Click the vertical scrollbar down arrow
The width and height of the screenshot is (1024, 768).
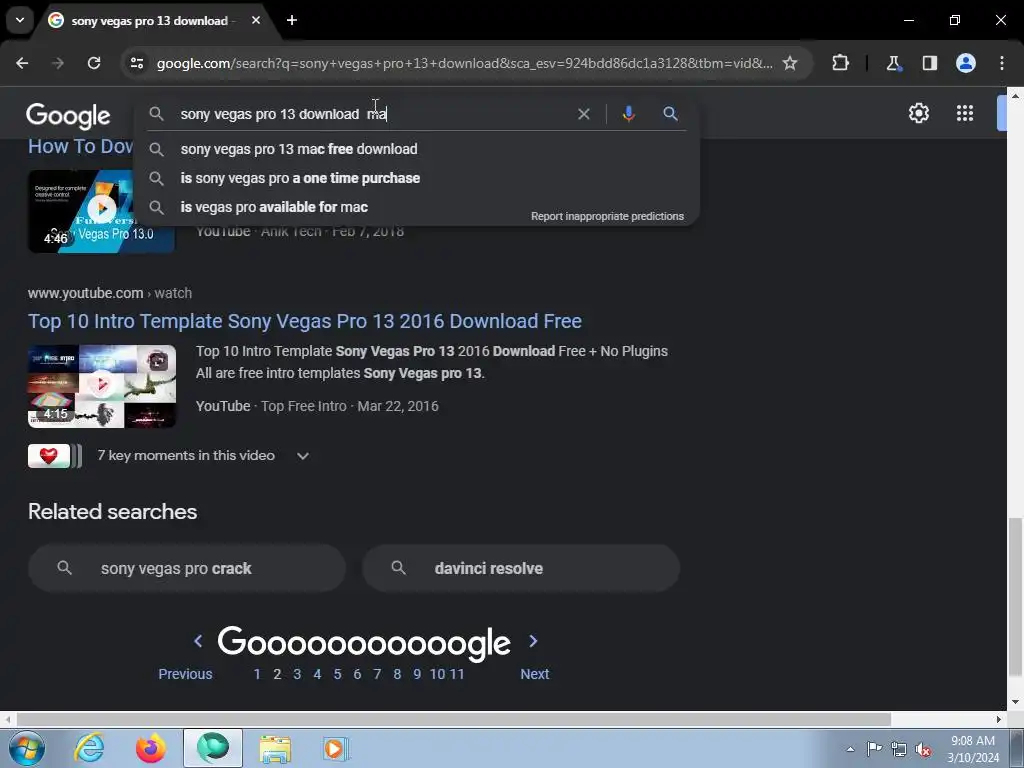coord(1015,702)
